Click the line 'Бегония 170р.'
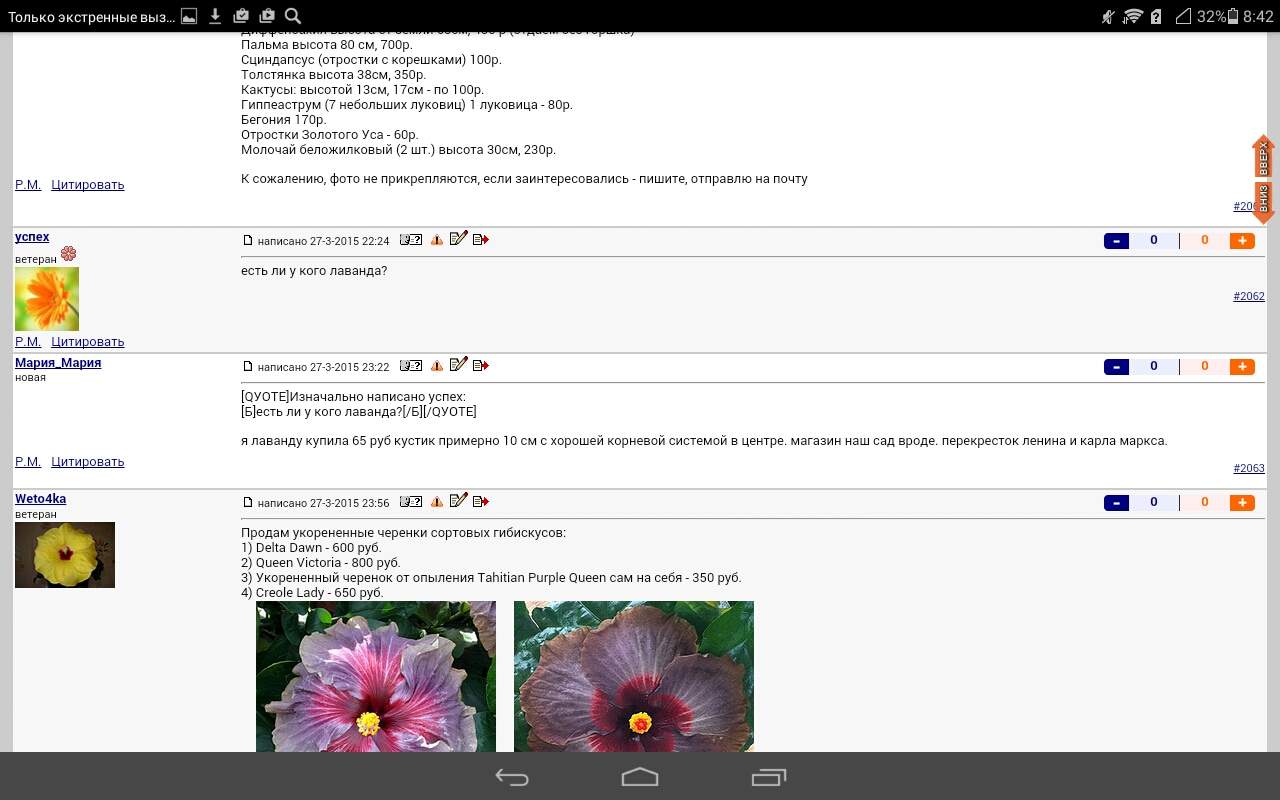This screenshot has width=1280, height=800. point(284,120)
